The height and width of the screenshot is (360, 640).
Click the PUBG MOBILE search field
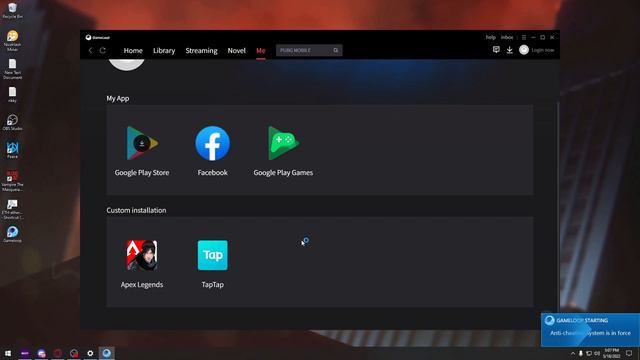309,50
